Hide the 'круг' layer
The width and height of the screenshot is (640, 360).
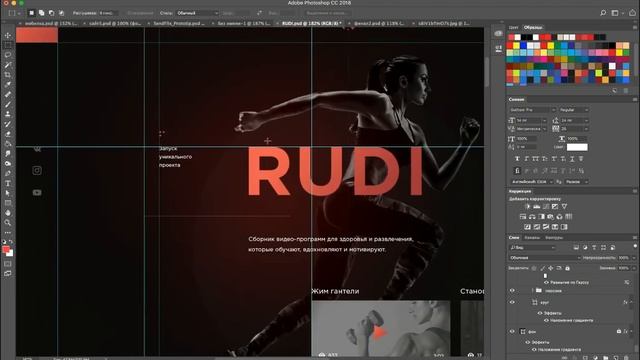pos(512,302)
